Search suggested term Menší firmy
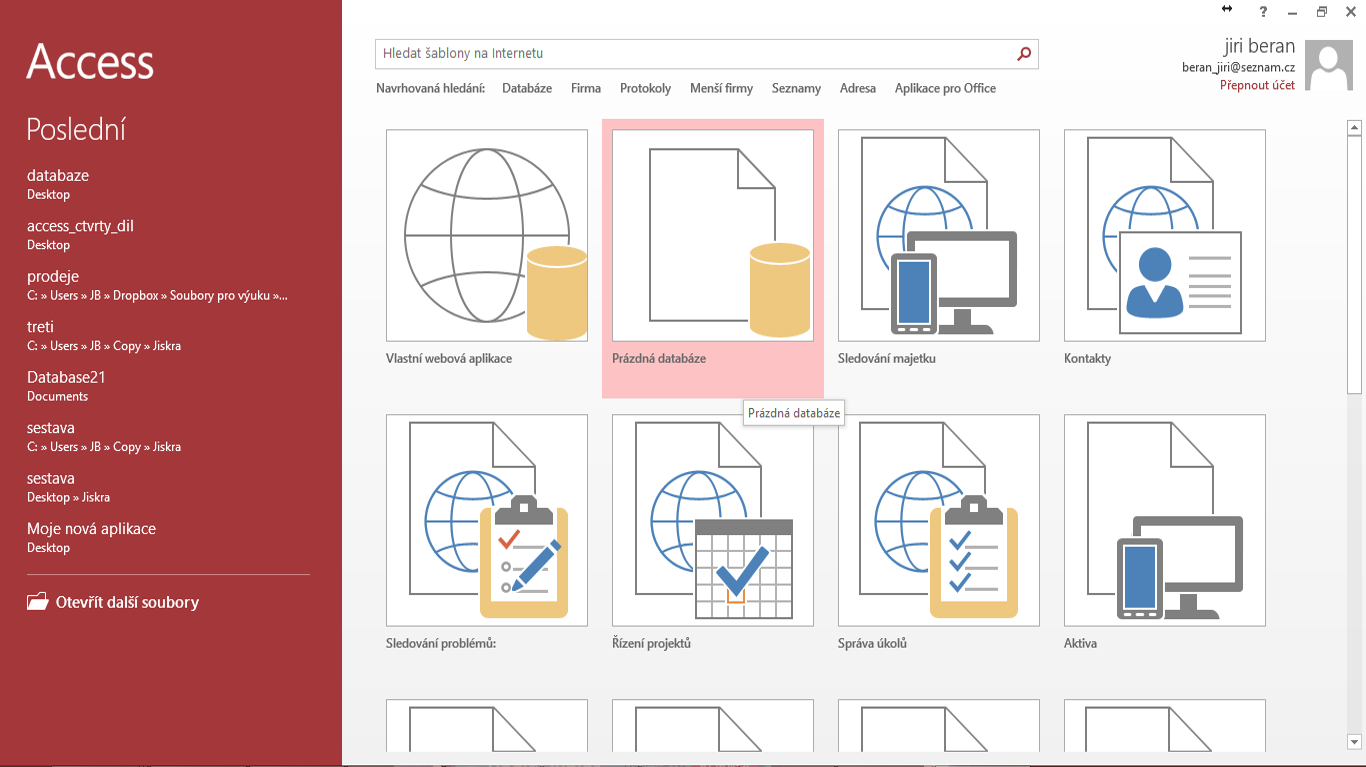This screenshot has height=767, width=1366. 721,88
